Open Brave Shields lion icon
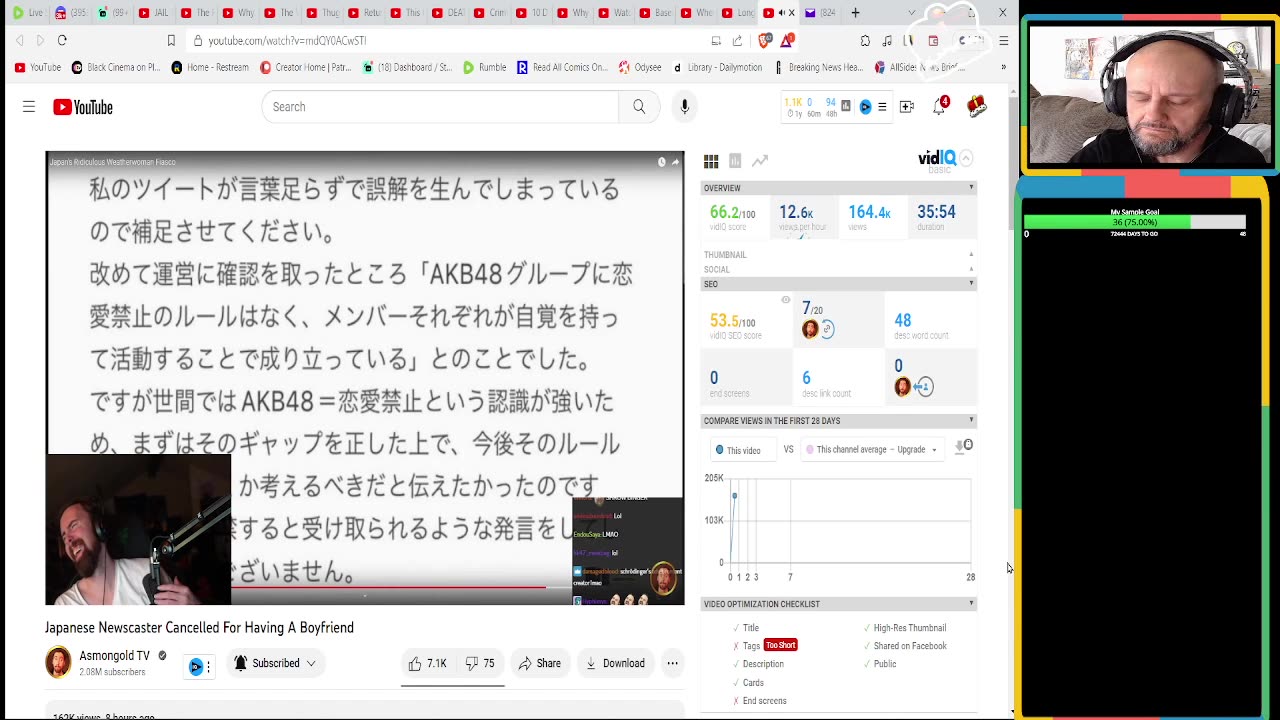This screenshot has height=720, width=1280. coord(765,40)
